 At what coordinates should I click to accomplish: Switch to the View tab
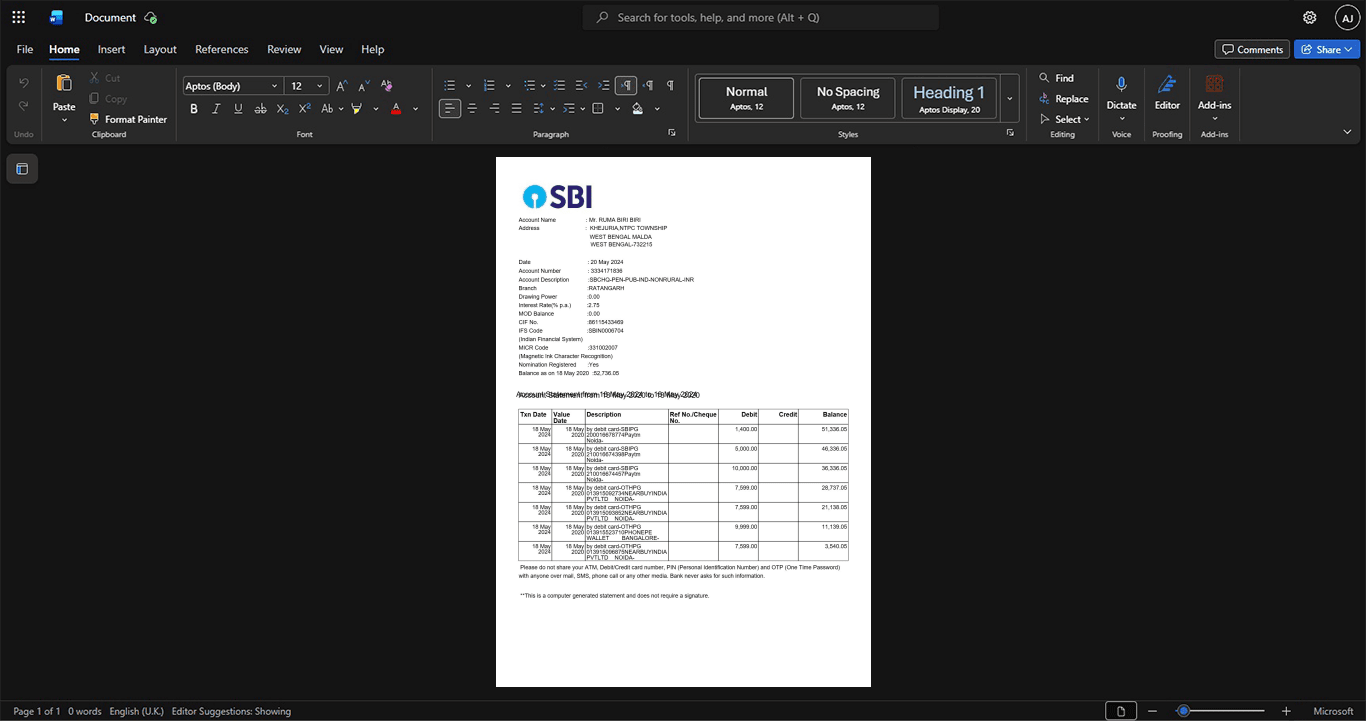(331, 49)
